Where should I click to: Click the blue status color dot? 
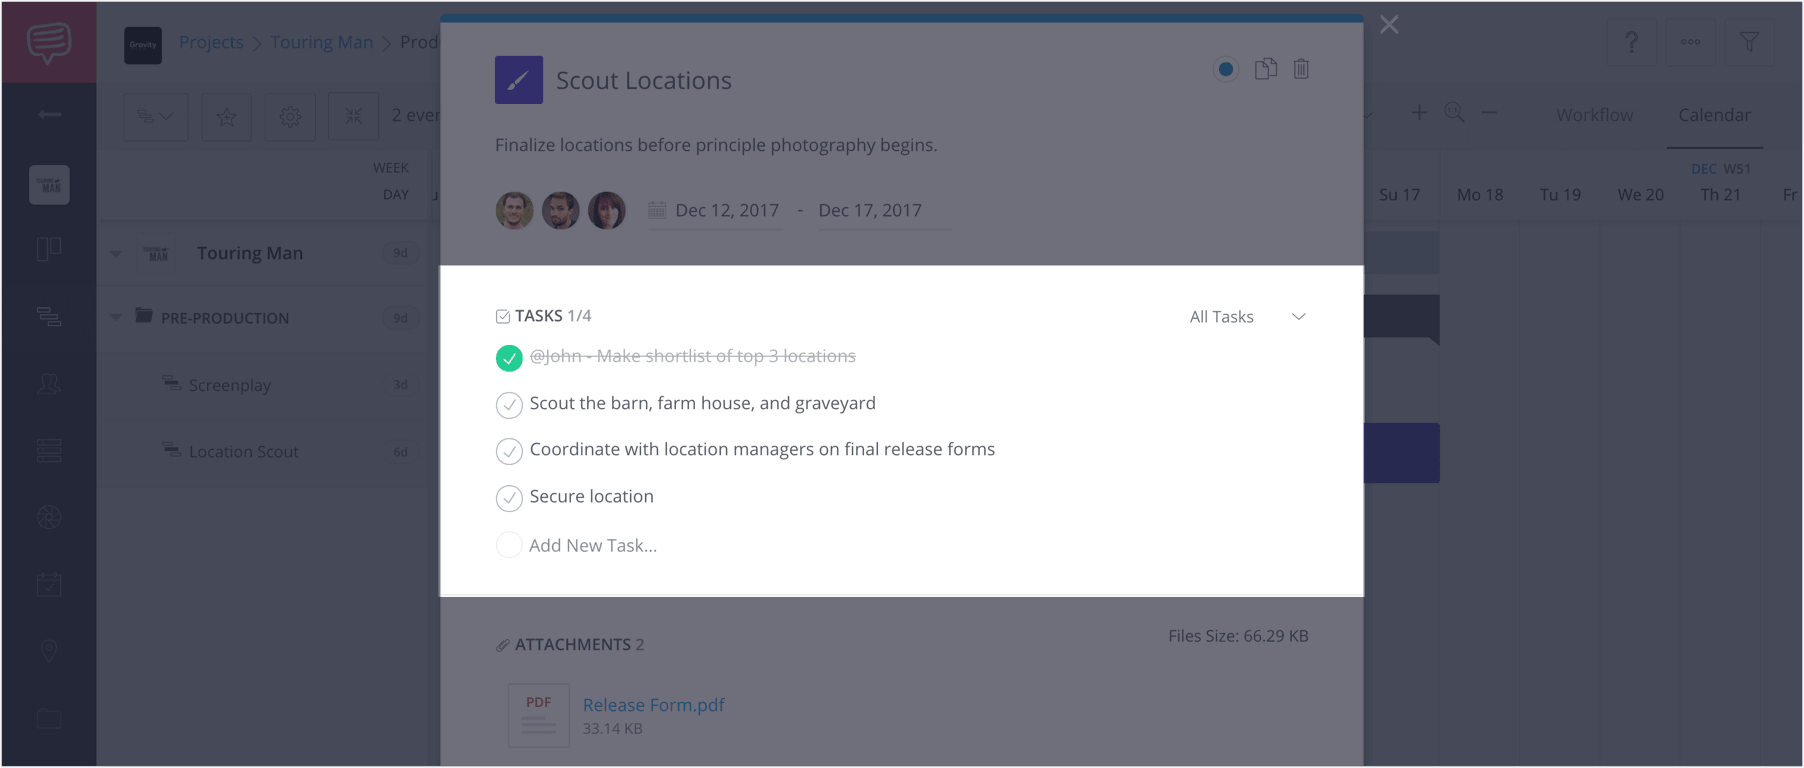[x=1225, y=69]
